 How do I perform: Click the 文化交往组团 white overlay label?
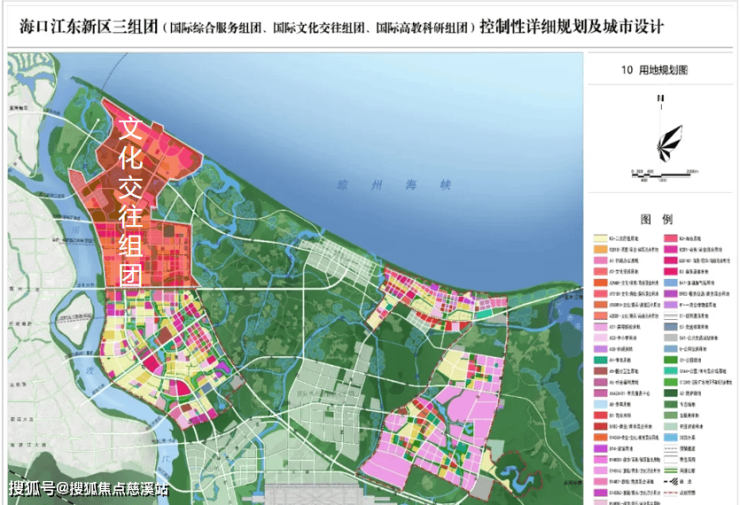(x=132, y=200)
